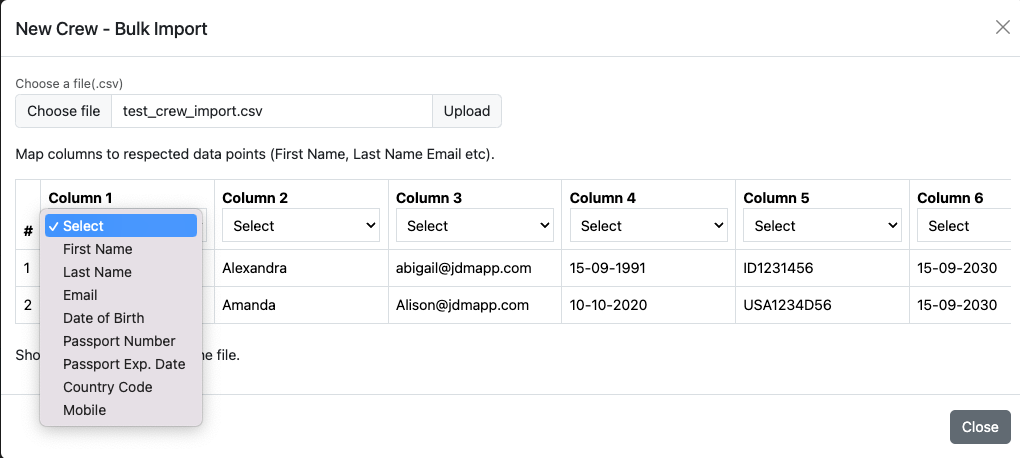
Task: Click the gray Close button
Action: click(x=979, y=427)
